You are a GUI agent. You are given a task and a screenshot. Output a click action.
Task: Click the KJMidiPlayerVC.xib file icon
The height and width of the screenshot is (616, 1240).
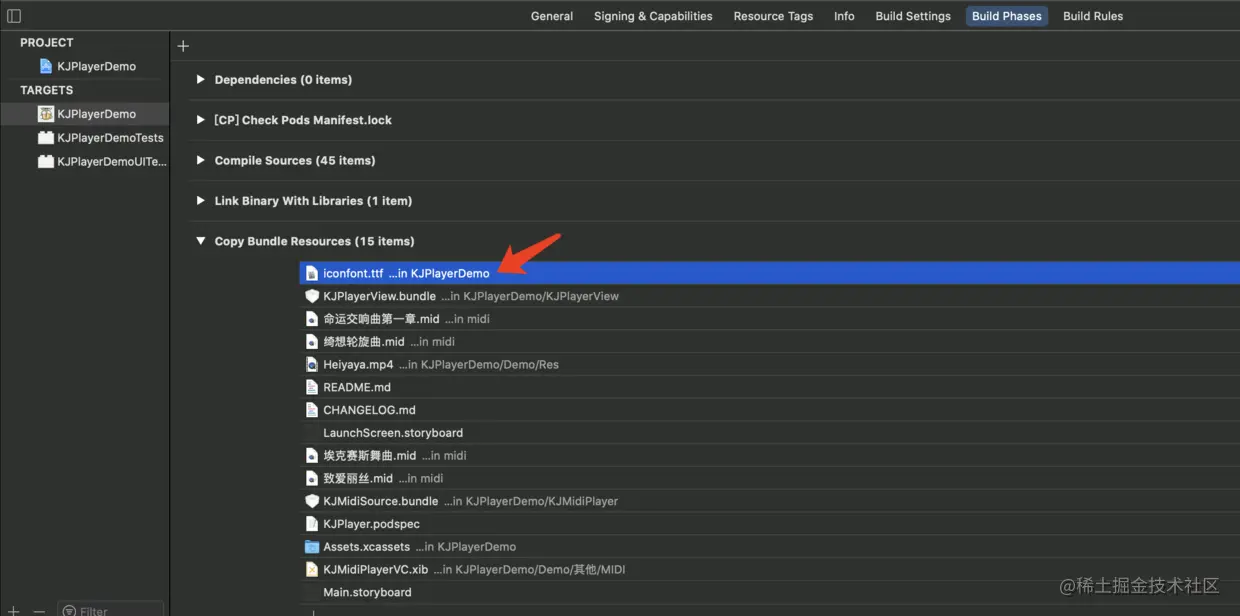(312, 569)
